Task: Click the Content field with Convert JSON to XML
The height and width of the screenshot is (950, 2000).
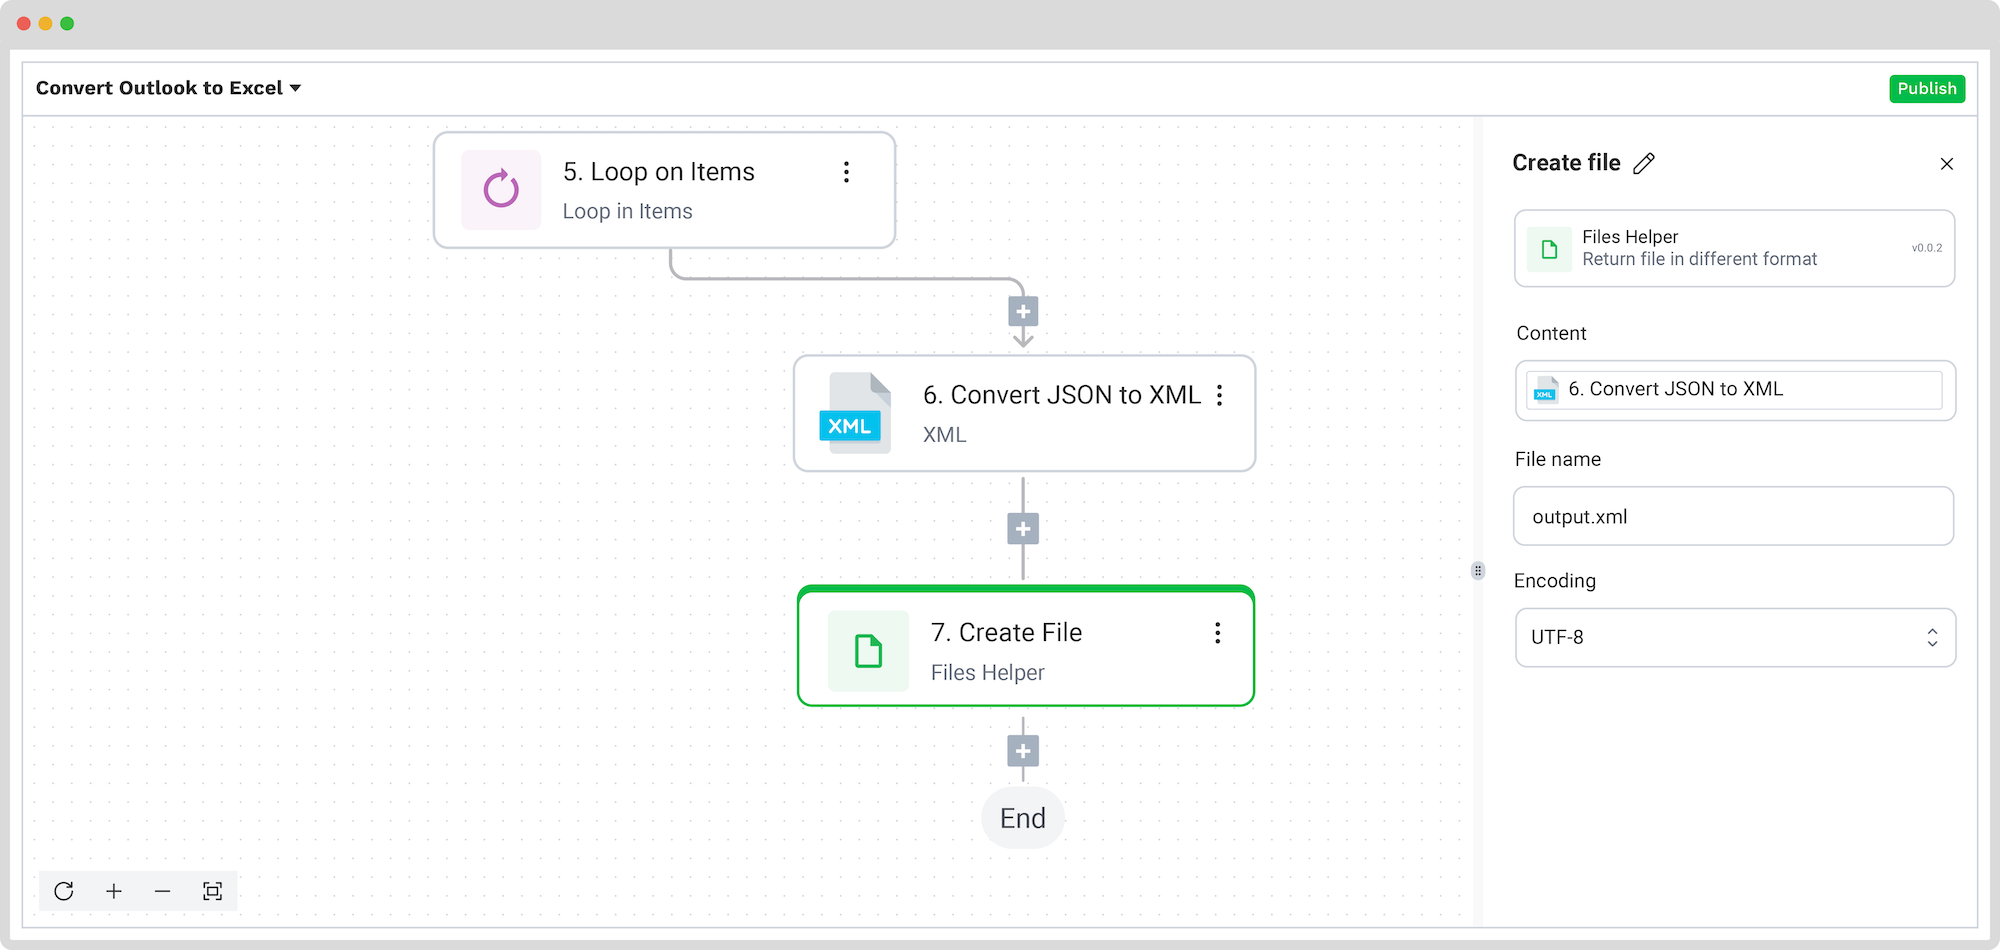Action: coord(1735,390)
